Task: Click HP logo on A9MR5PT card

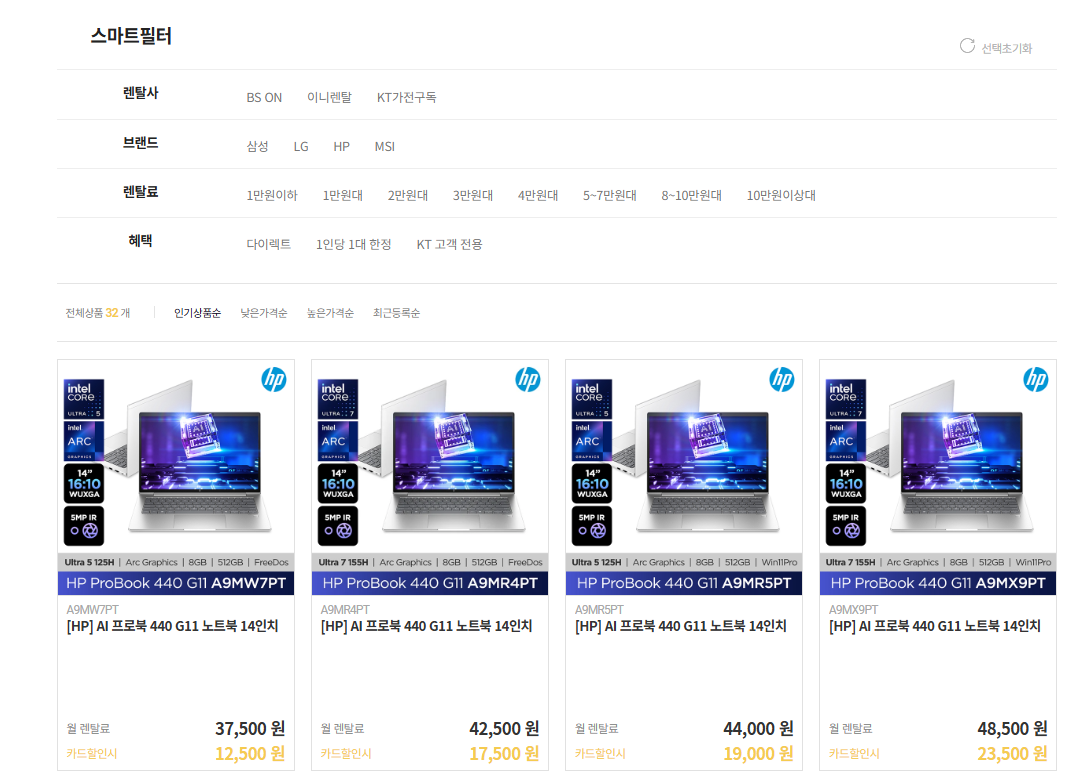Action: (782, 379)
